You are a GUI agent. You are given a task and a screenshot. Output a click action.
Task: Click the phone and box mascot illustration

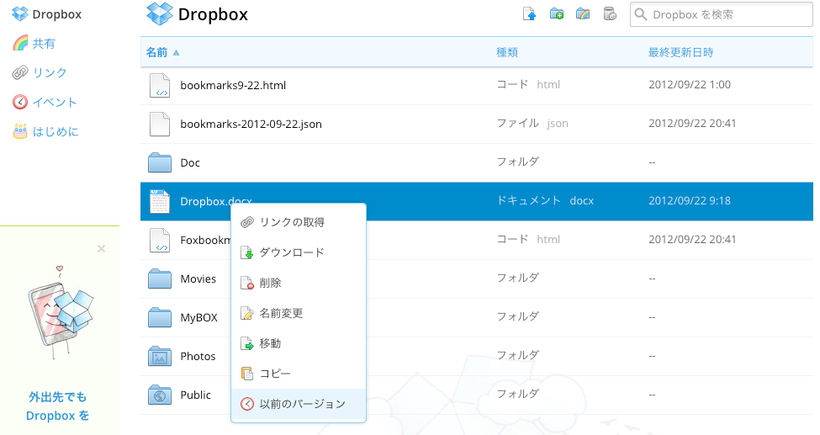tap(60, 313)
